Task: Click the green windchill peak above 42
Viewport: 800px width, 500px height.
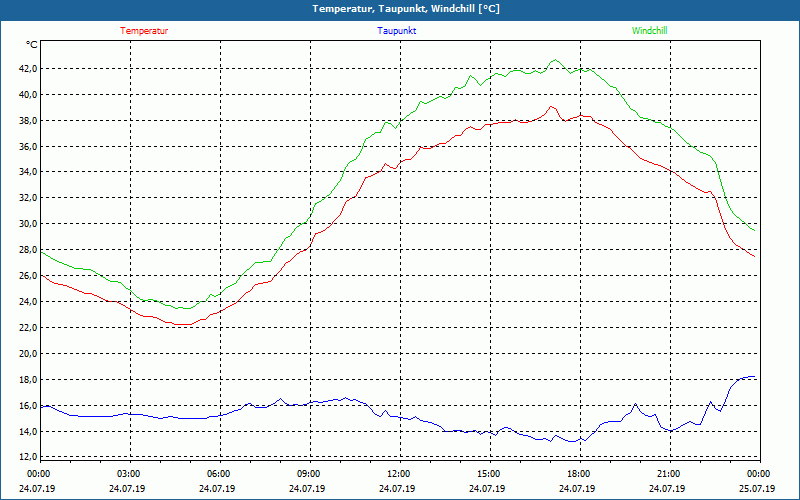Action: click(555, 60)
